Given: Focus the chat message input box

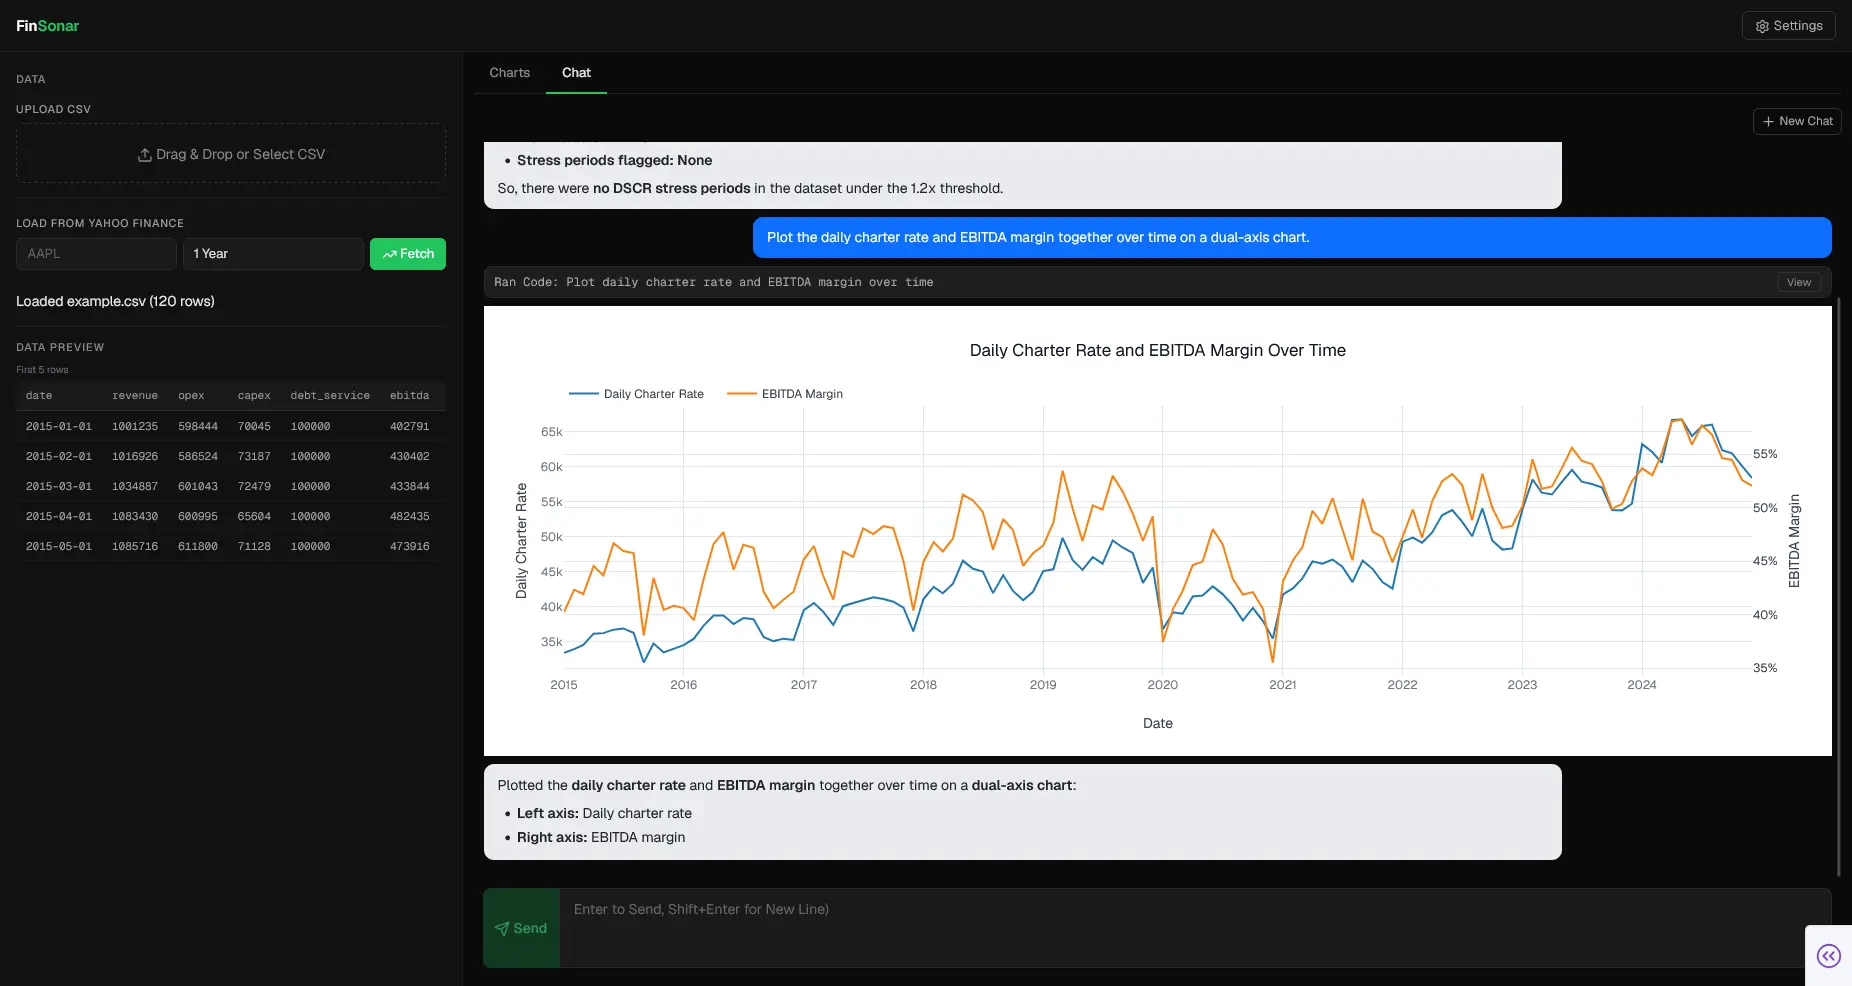Looking at the screenshot, I should click(1195, 928).
